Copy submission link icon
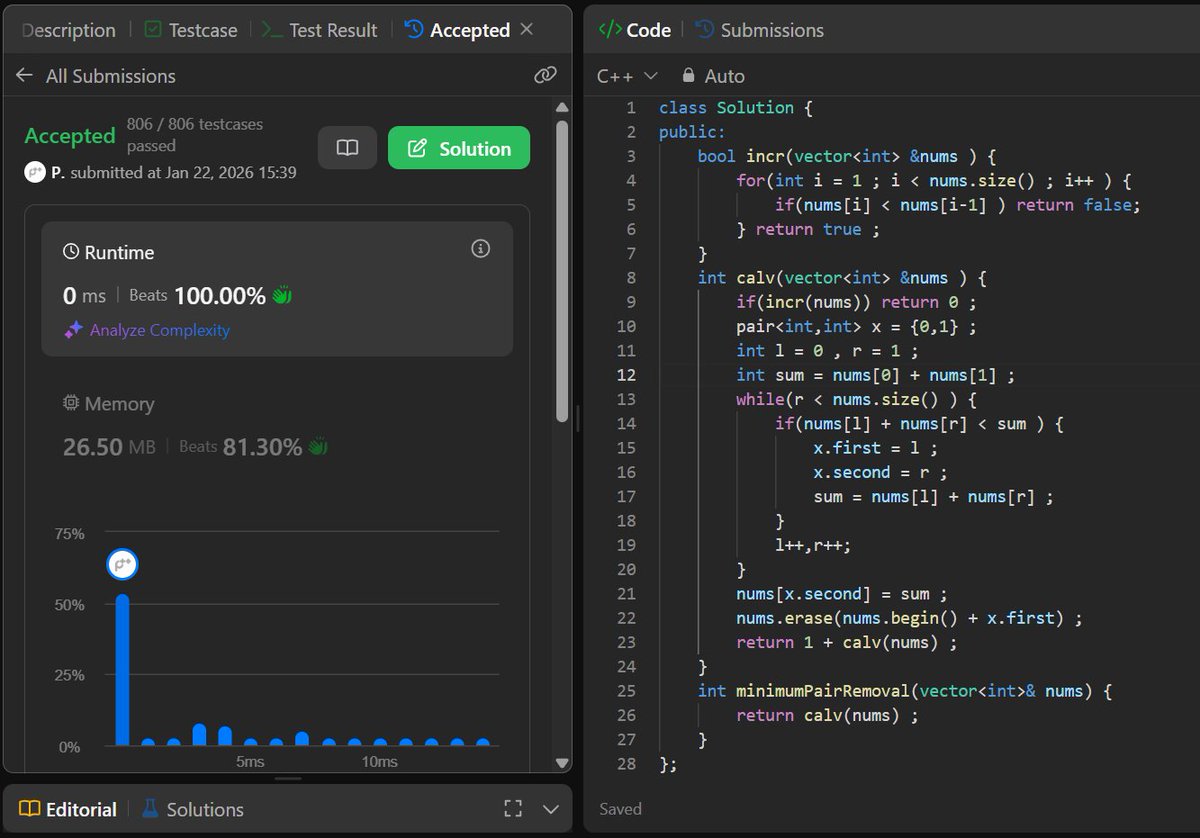The image size is (1200, 838). (x=544, y=75)
